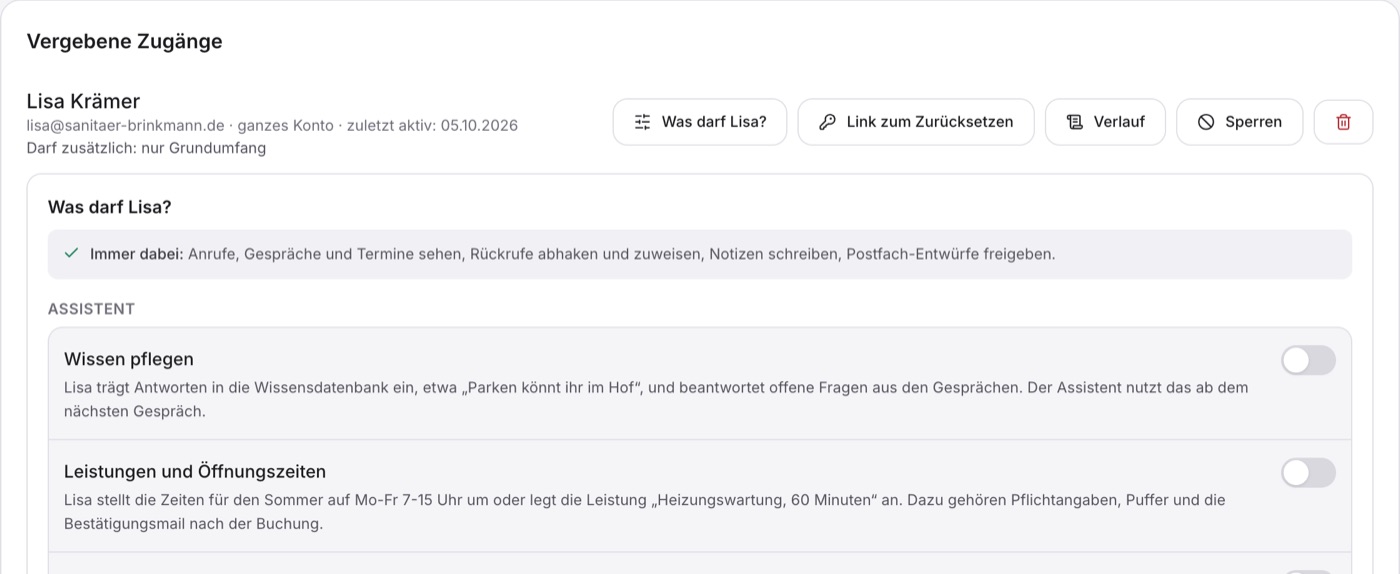This screenshot has width=1400, height=574.
Task: Click the Vergebene Zugänge heading
Action: point(124,41)
